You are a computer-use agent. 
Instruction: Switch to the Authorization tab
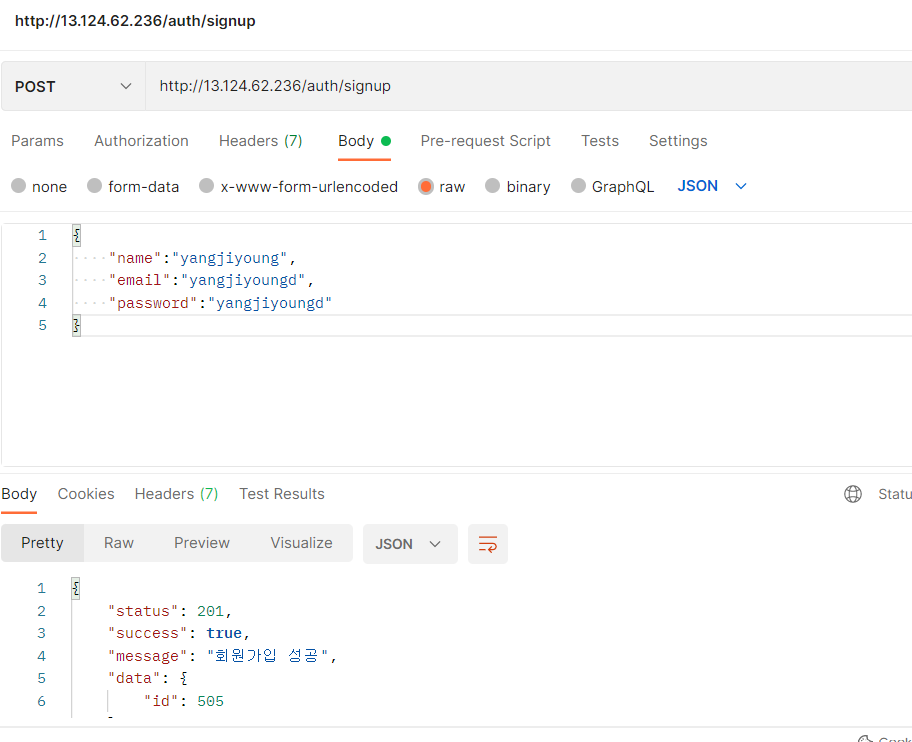pos(141,141)
